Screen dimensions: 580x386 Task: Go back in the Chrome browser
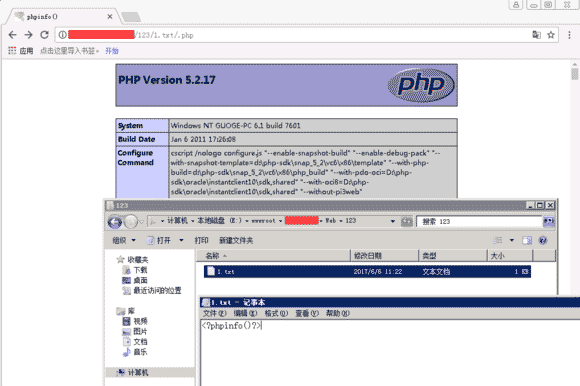(13, 35)
